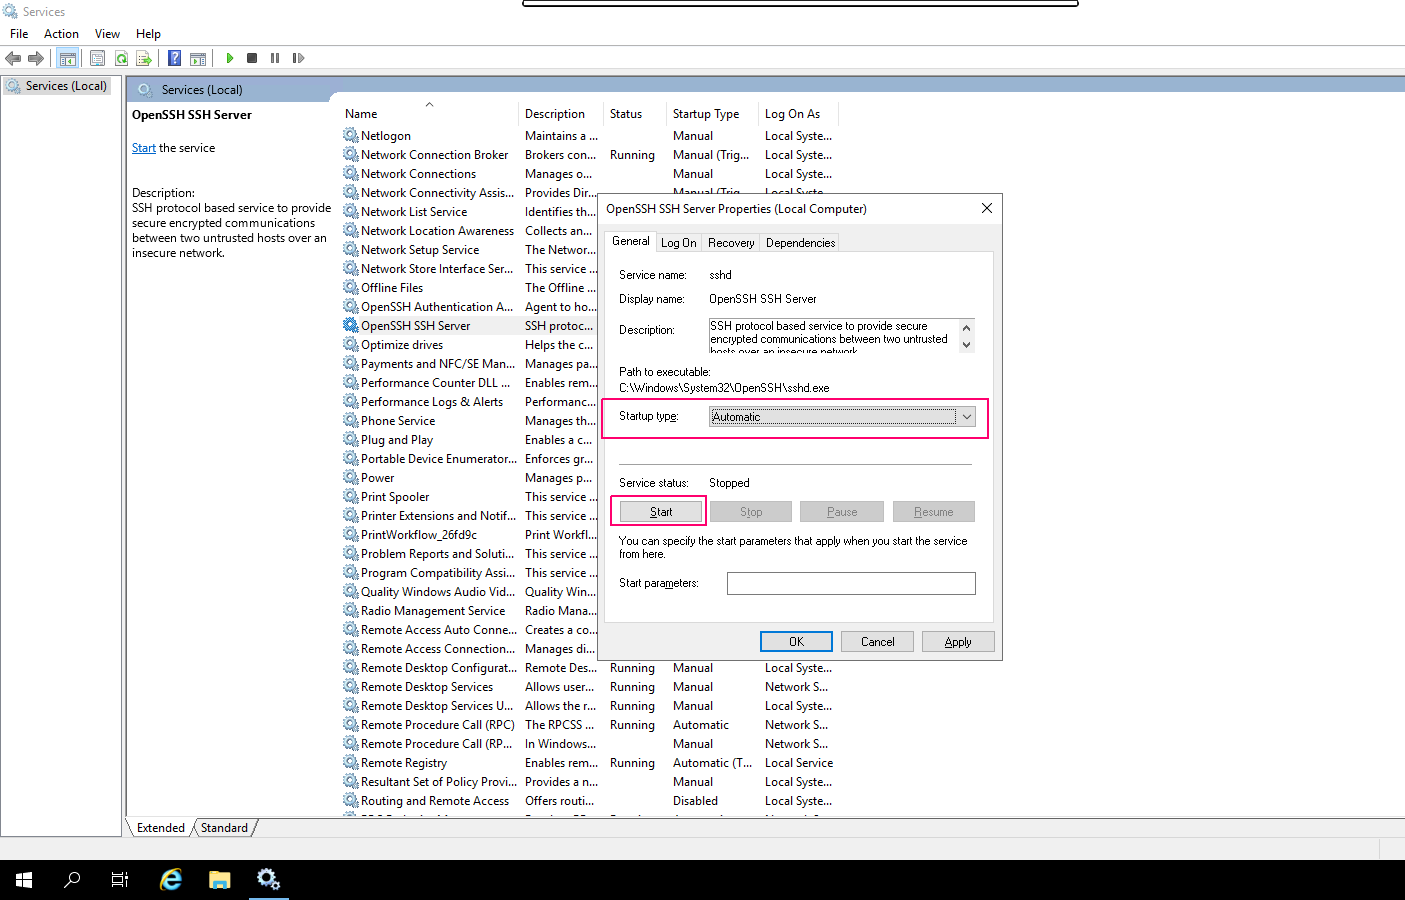
Task: Toggle Show/Hide Console Tree toolbar icon
Action: 68,58
